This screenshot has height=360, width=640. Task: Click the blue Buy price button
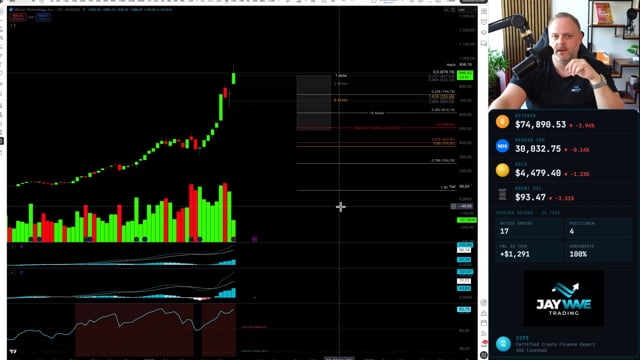coord(42,17)
